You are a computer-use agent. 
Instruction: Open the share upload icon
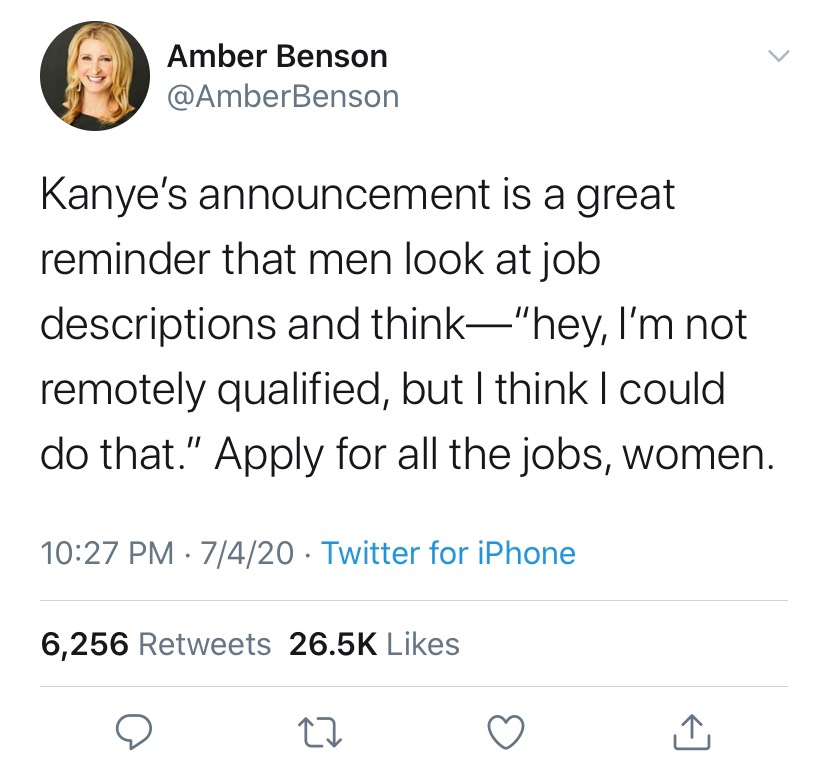point(692,732)
